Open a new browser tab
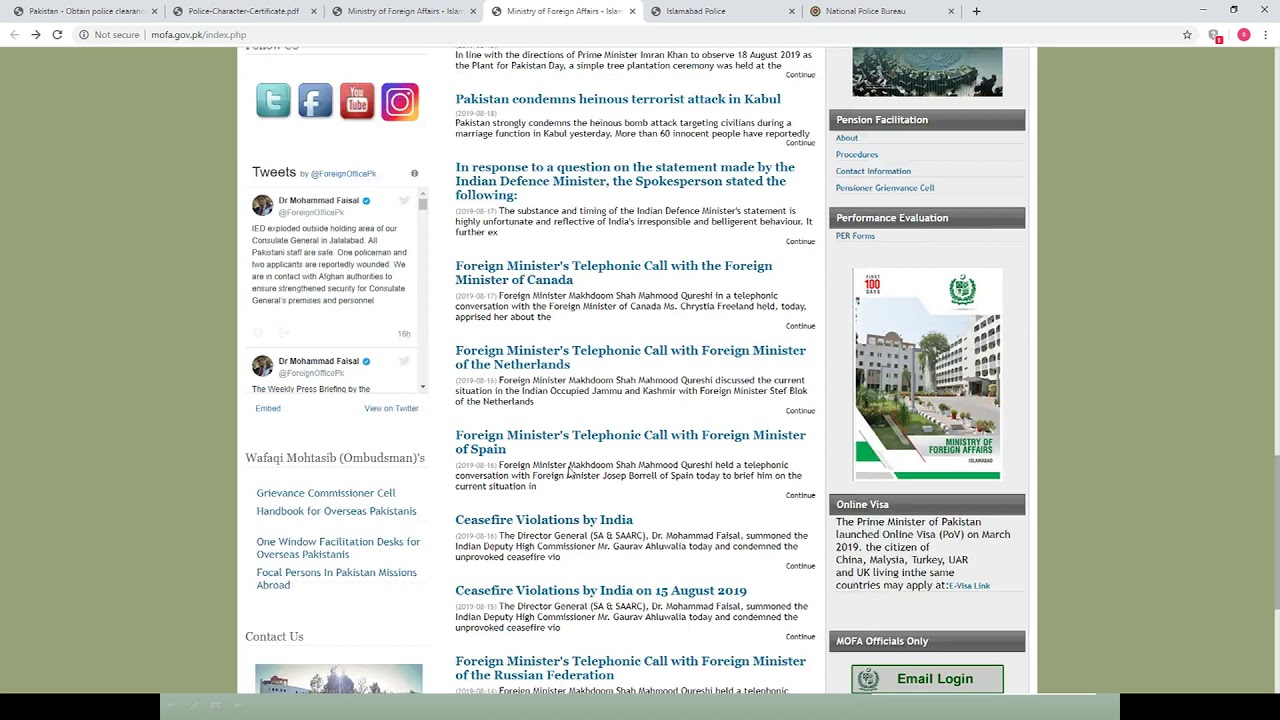The height and width of the screenshot is (720, 1280). [976, 11]
